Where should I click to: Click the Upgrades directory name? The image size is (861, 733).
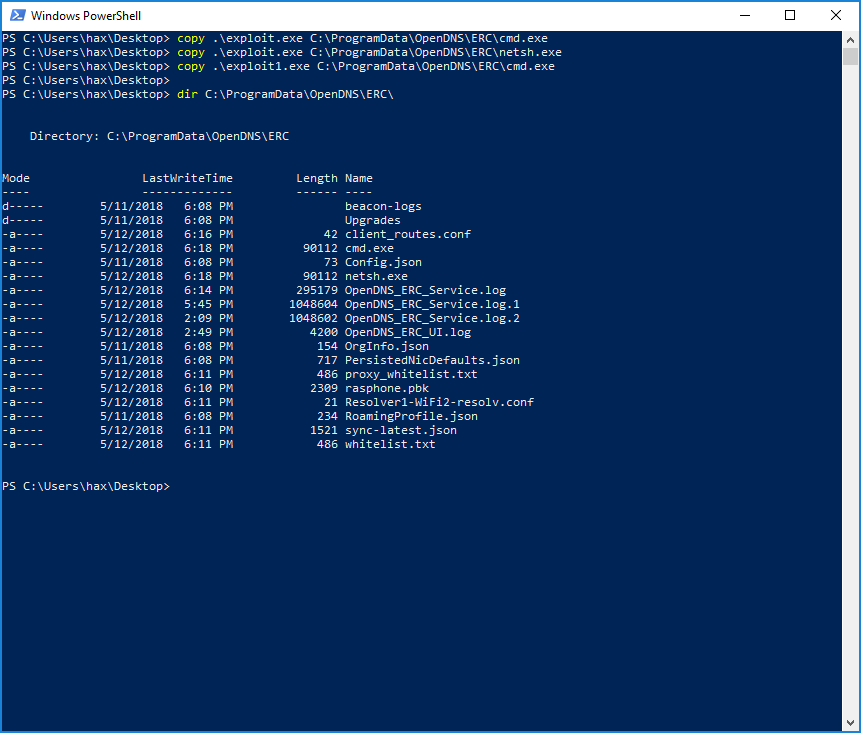(x=373, y=220)
